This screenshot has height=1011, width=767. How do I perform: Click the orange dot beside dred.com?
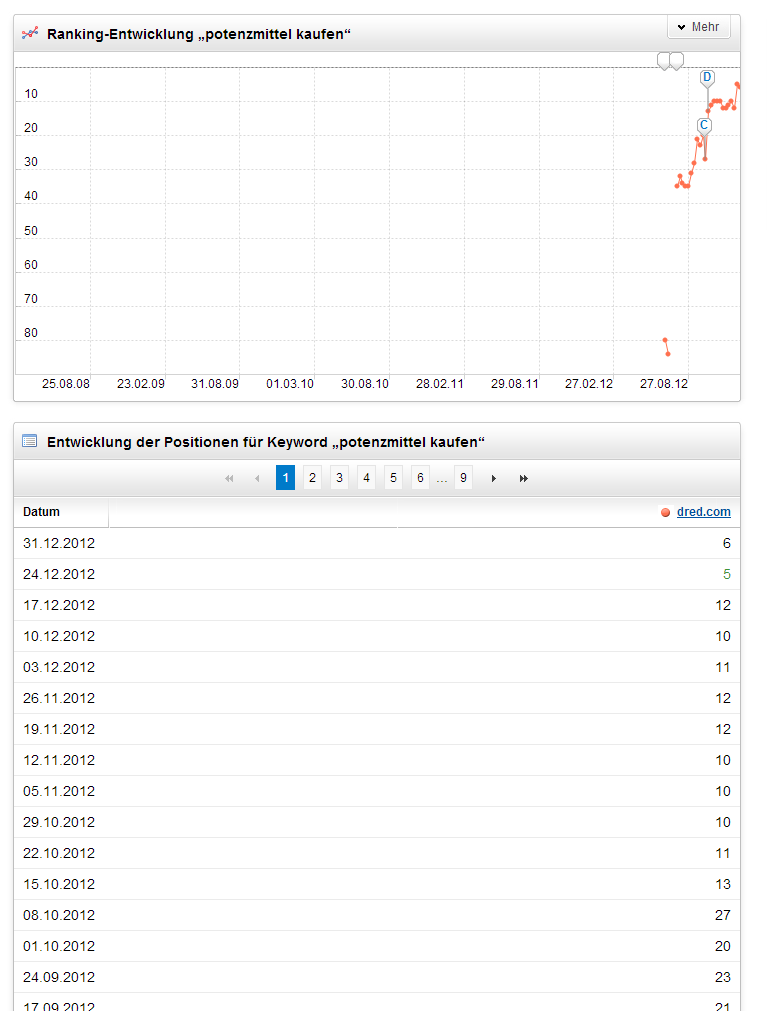coord(665,513)
